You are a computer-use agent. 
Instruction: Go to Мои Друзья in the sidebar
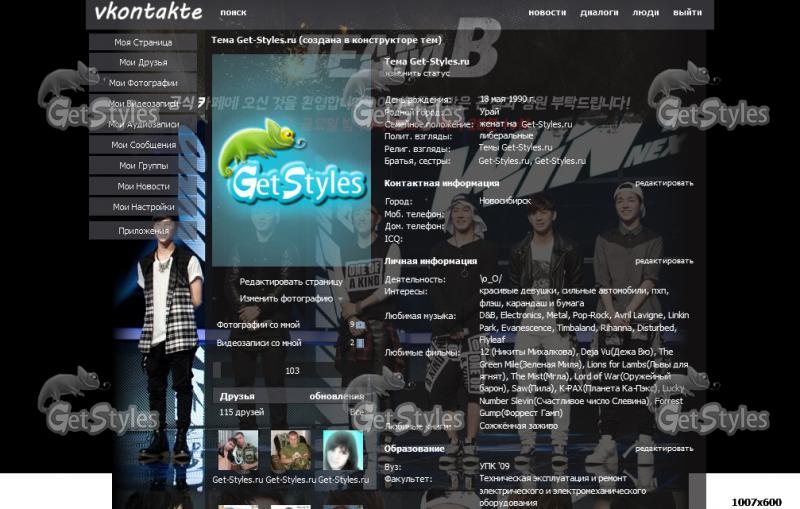click(143, 63)
